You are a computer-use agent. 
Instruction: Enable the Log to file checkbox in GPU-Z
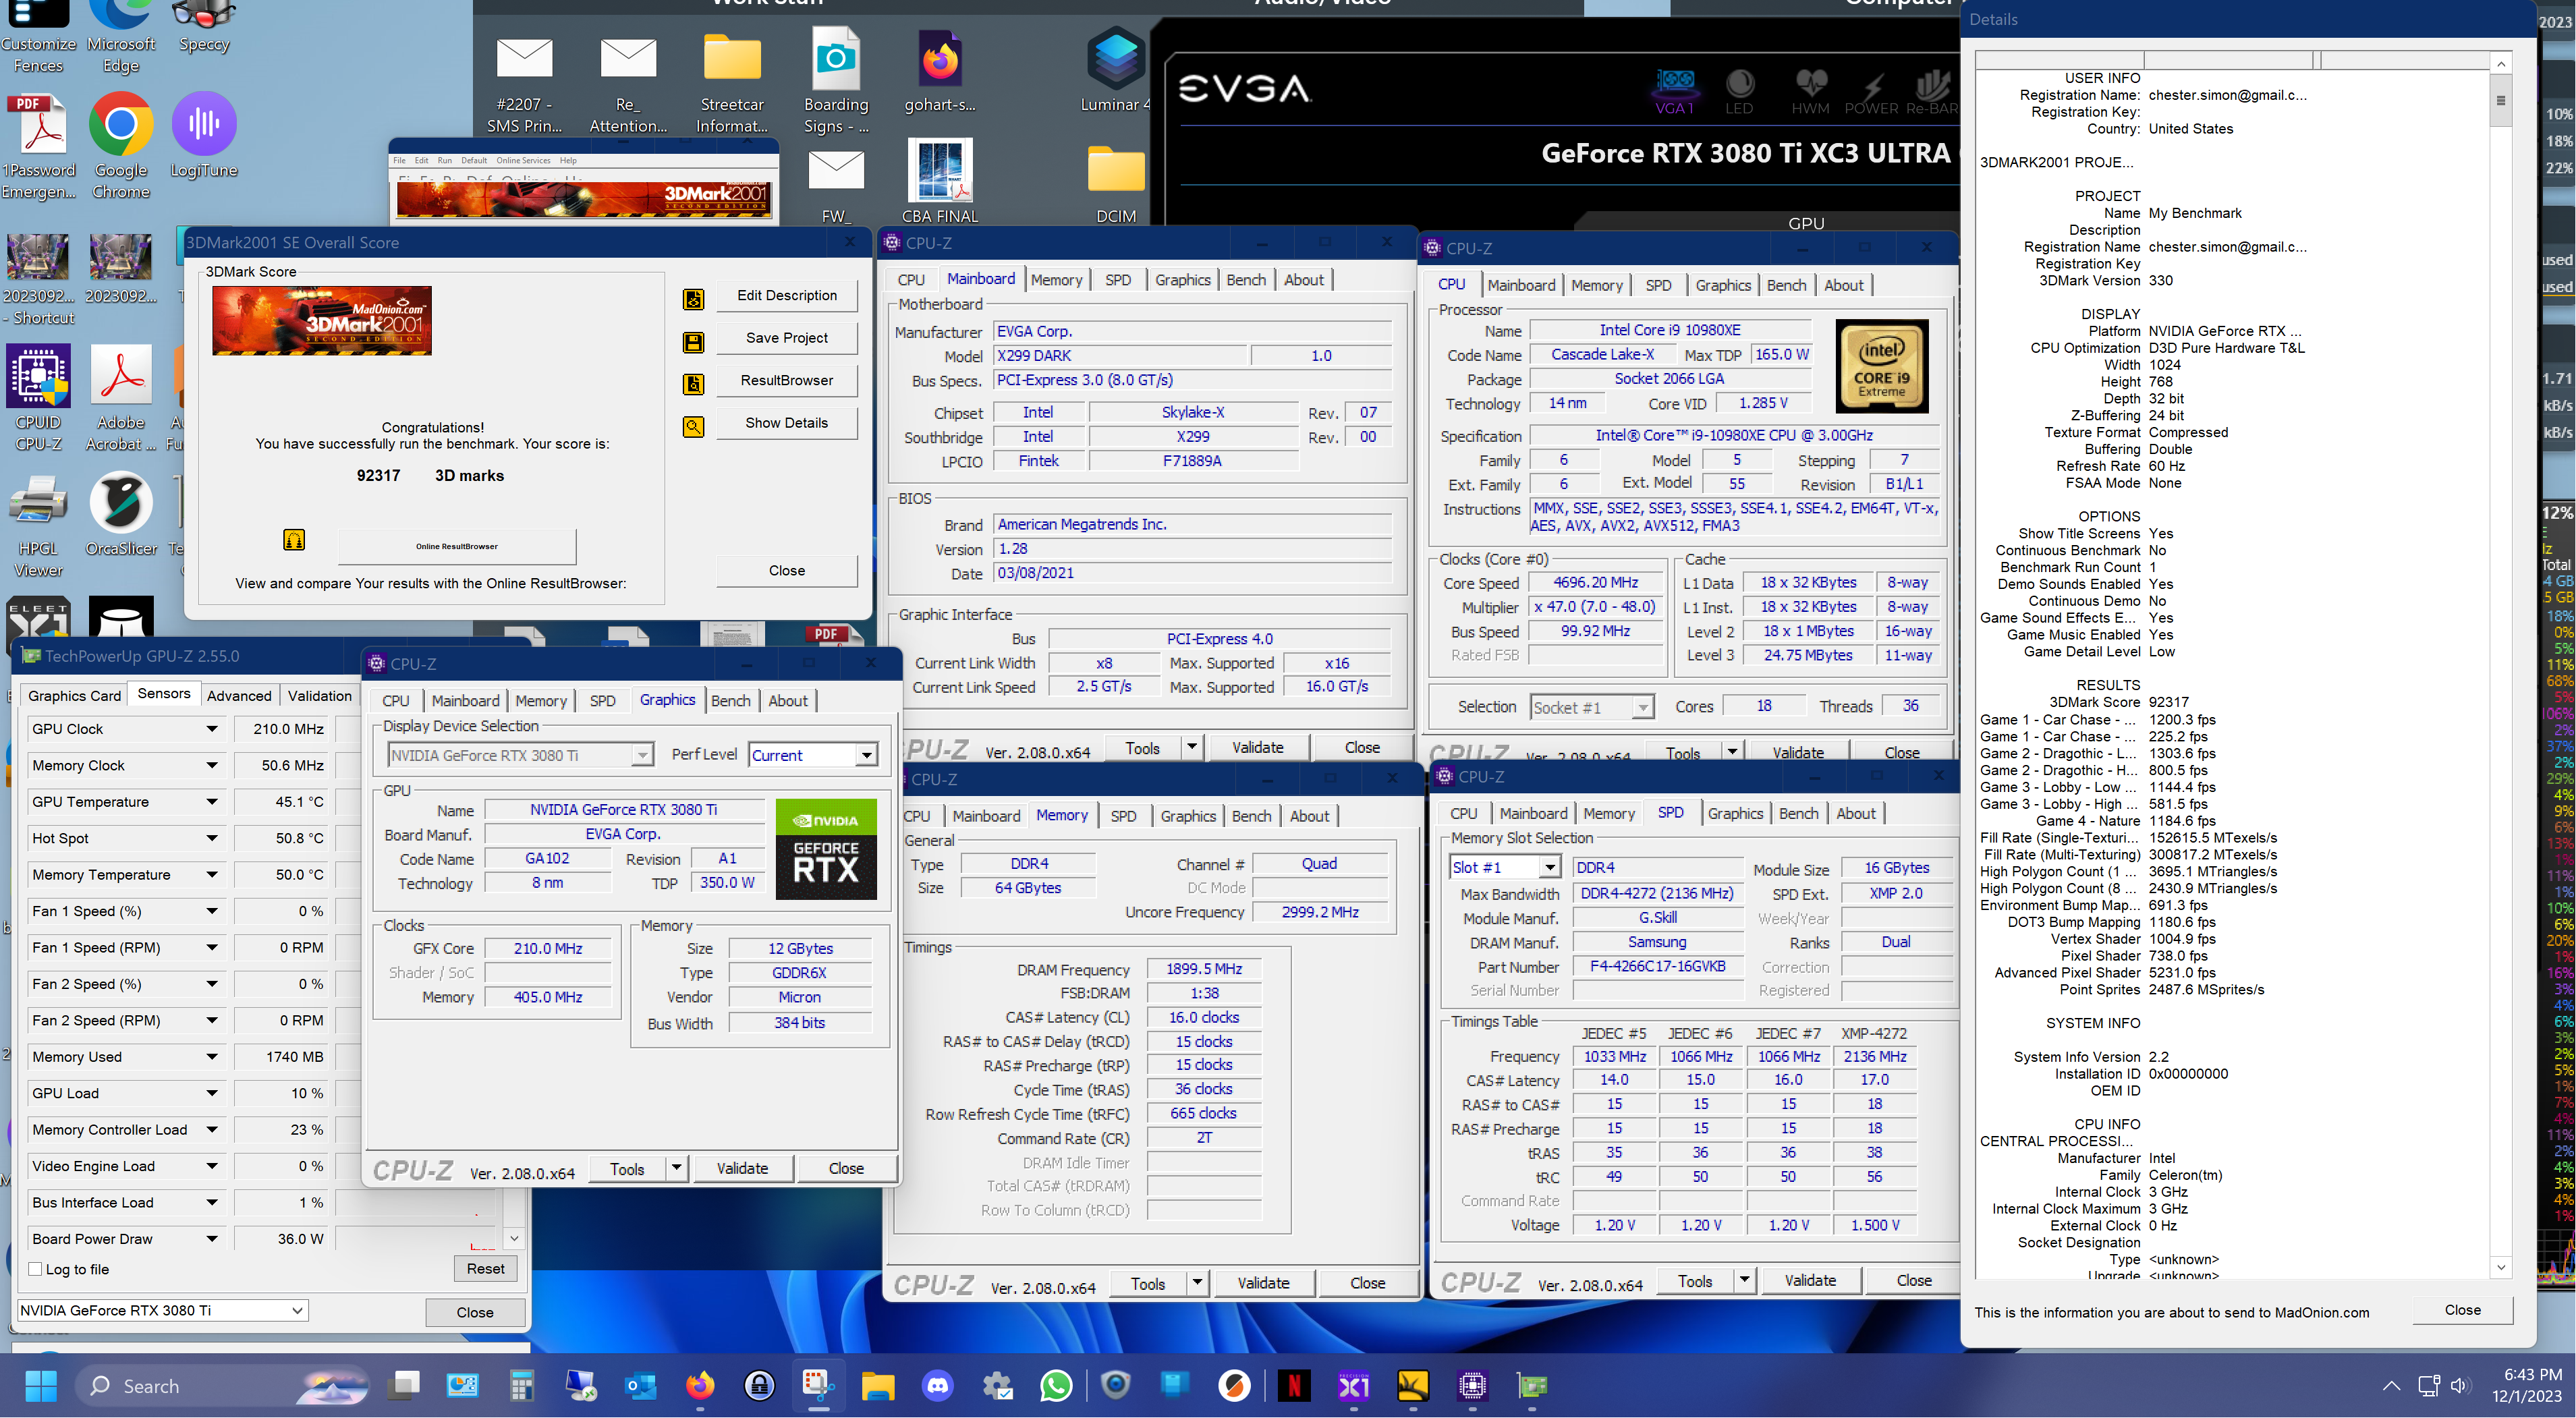tap(35, 1269)
